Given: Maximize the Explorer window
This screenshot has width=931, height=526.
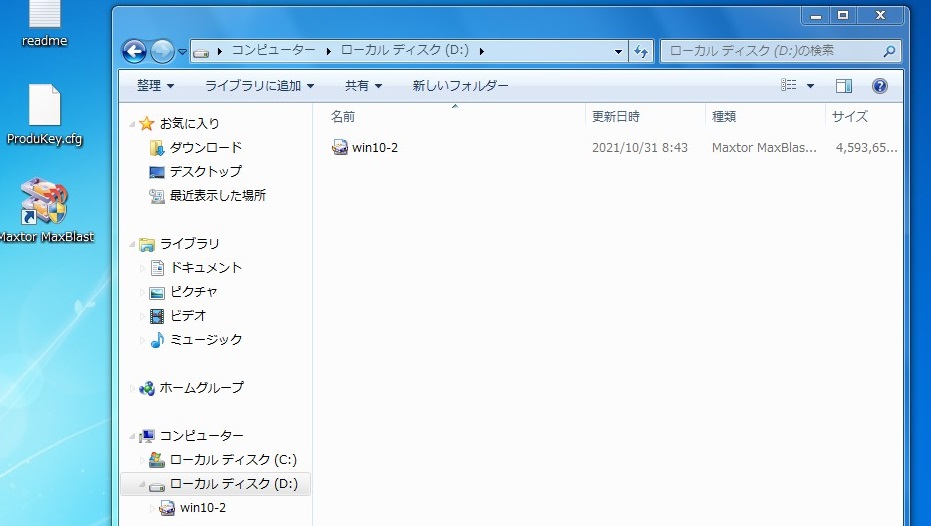Looking at the screenshot, I should 843,16.
